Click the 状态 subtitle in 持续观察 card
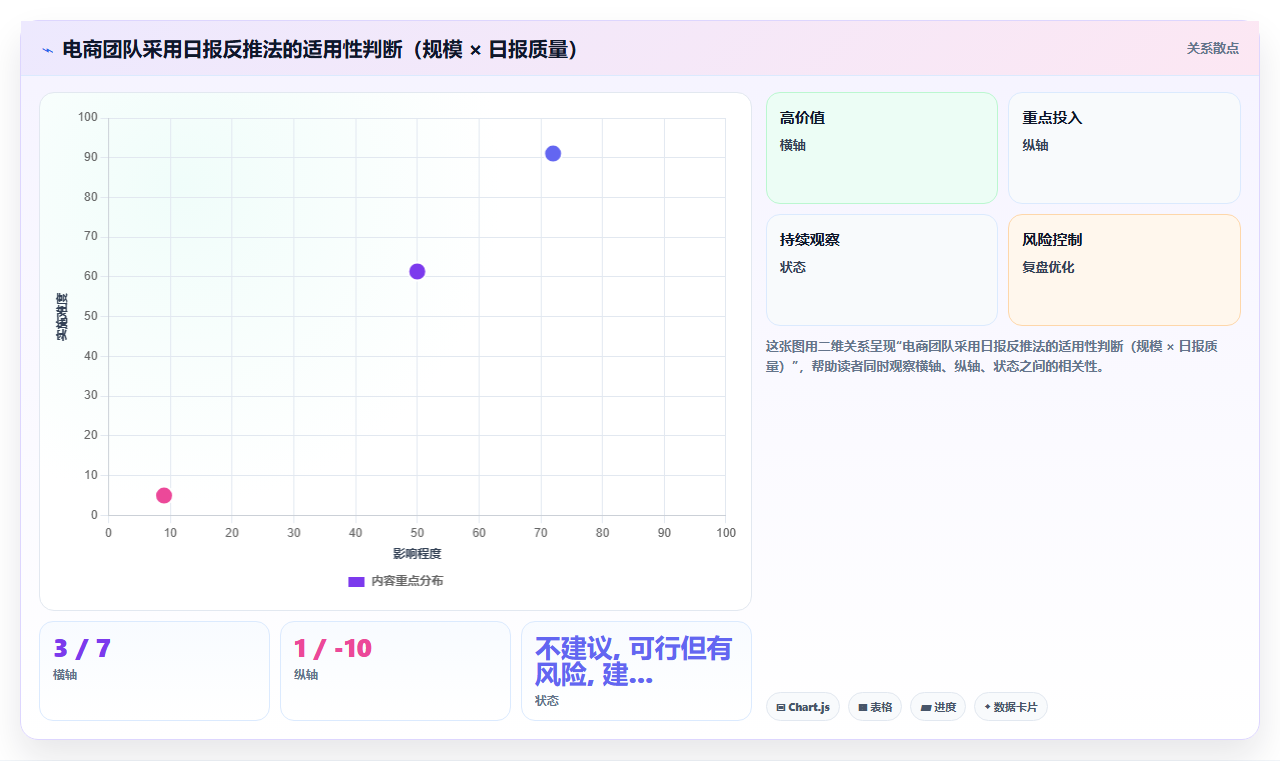This screenshot has height=761, width=1280. point(793,267)
